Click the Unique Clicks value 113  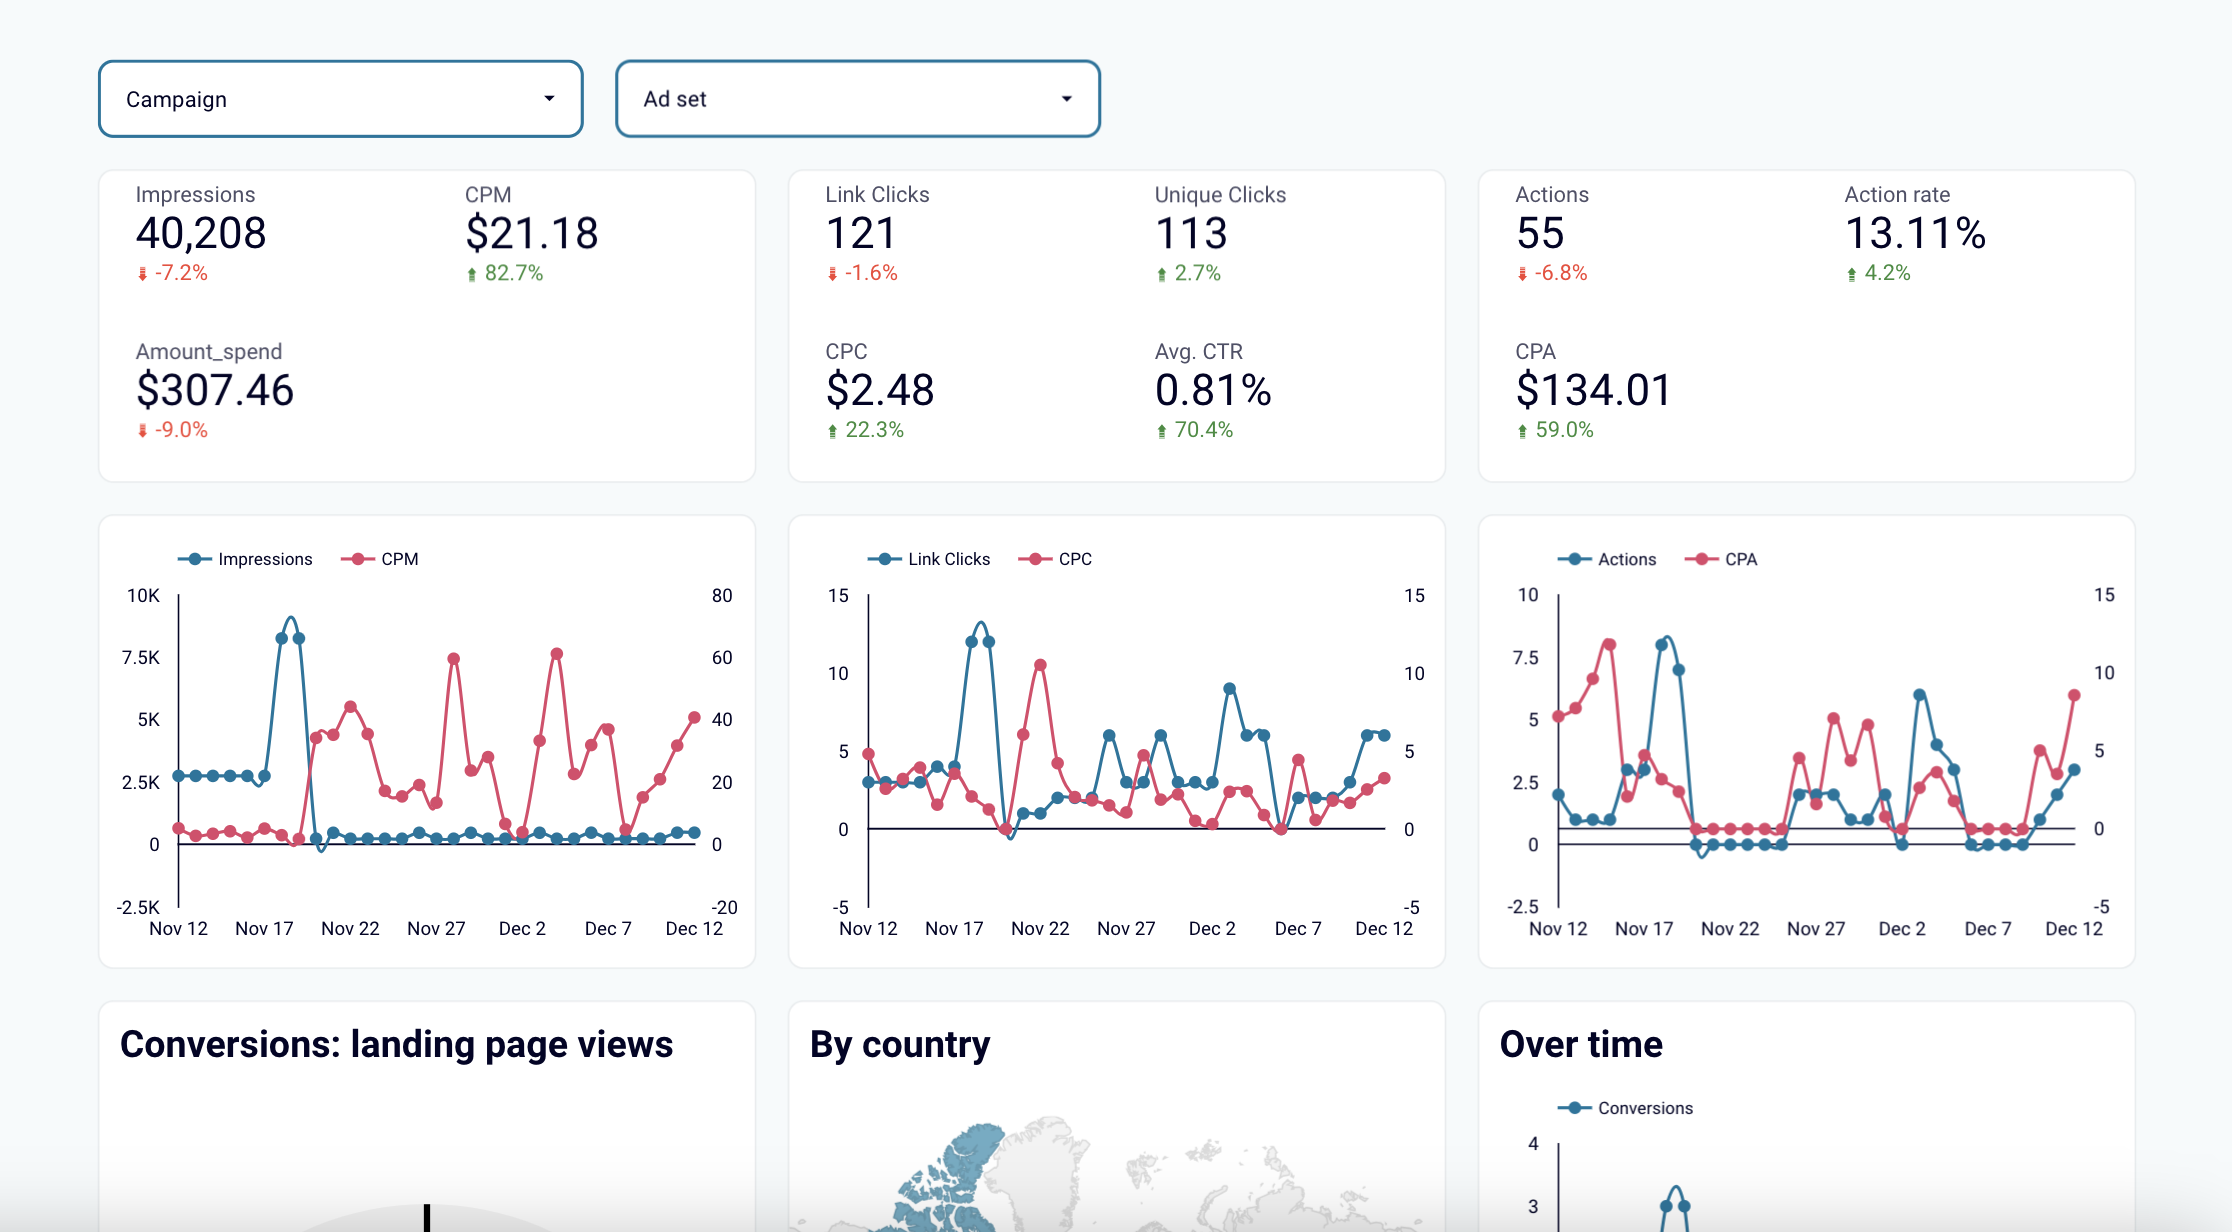tap(1191, 233)
